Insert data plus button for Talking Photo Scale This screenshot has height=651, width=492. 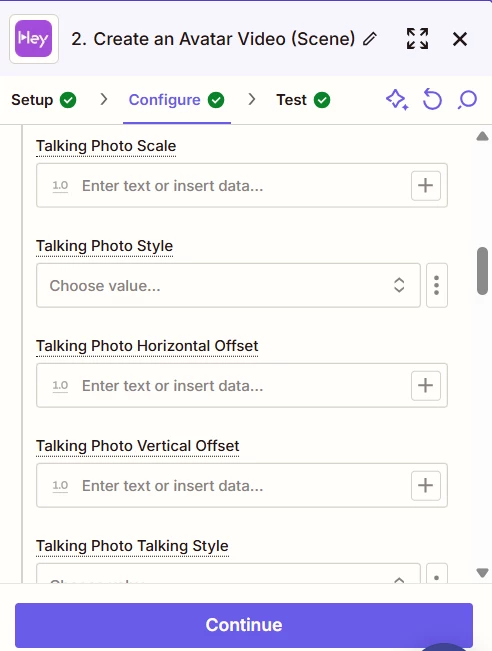[x=426, y=186]
